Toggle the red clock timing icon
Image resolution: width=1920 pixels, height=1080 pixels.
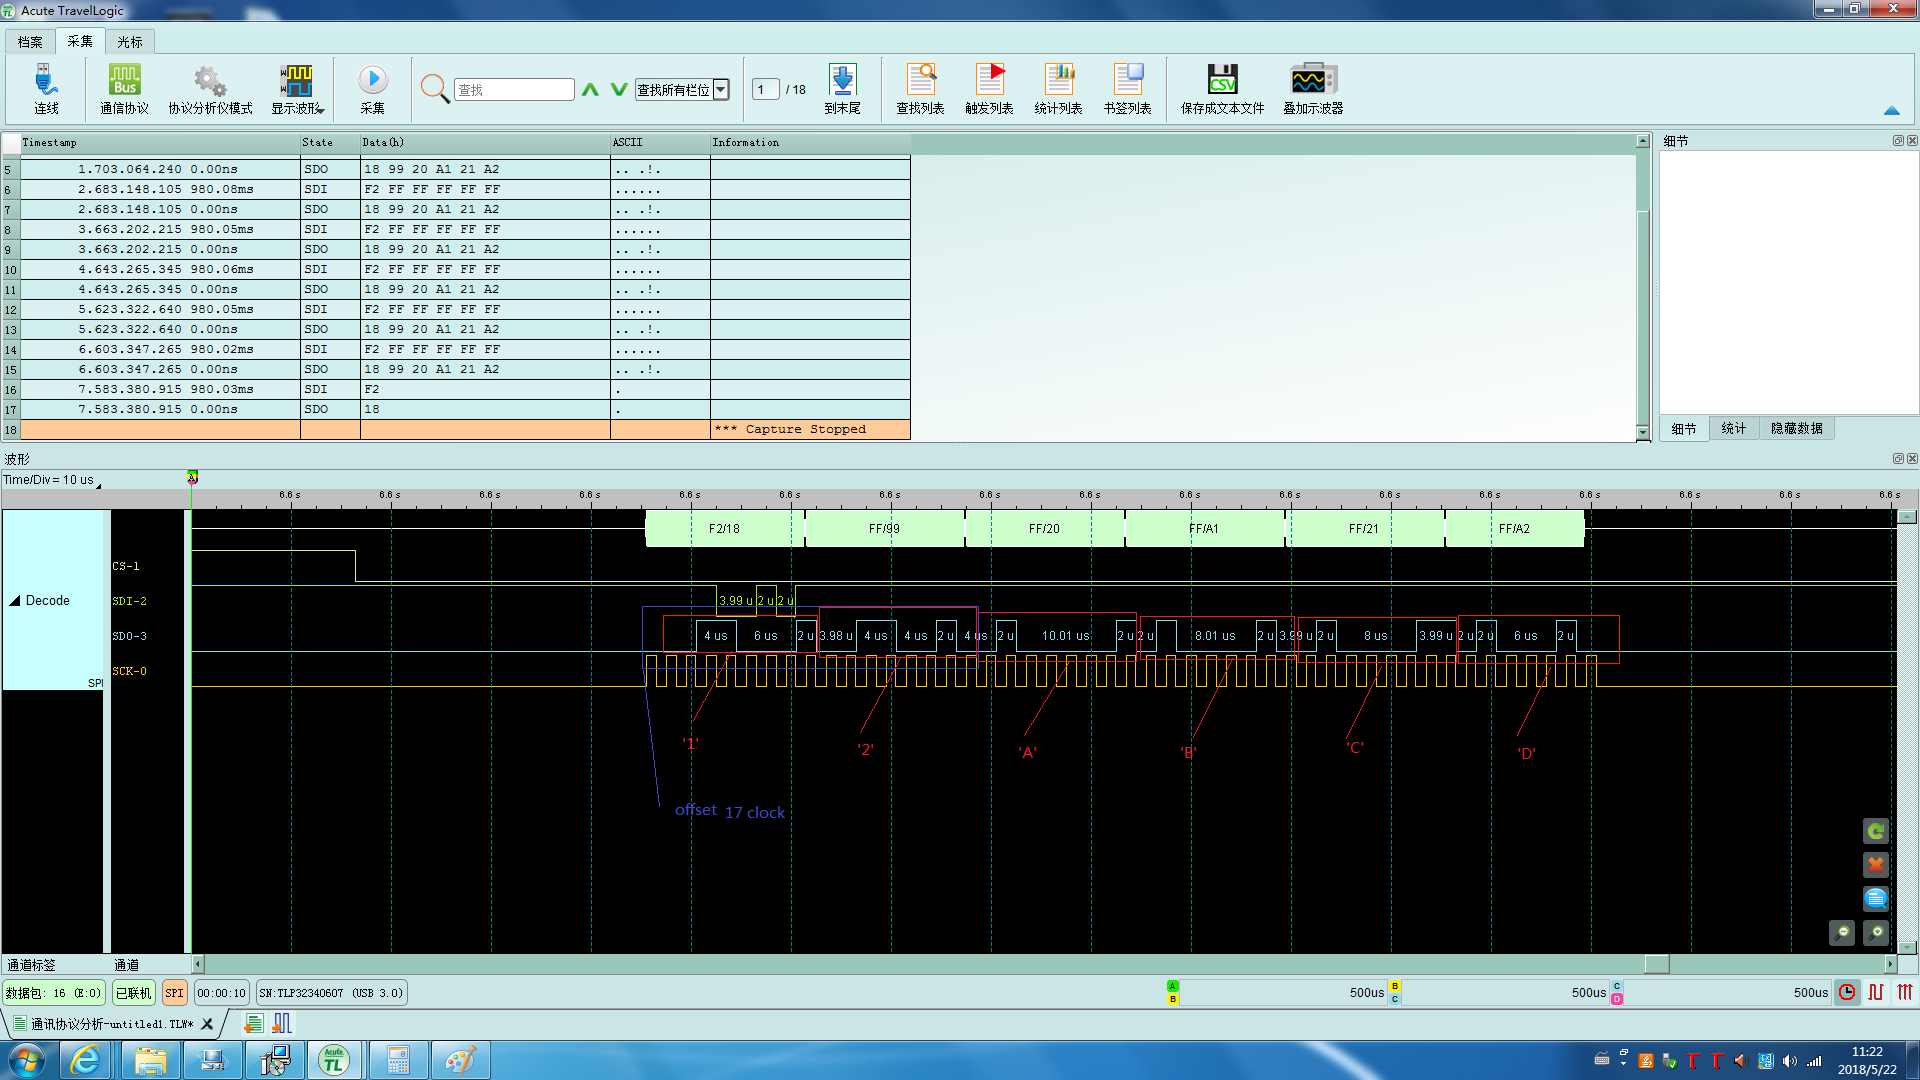[x=1847, y=992]
